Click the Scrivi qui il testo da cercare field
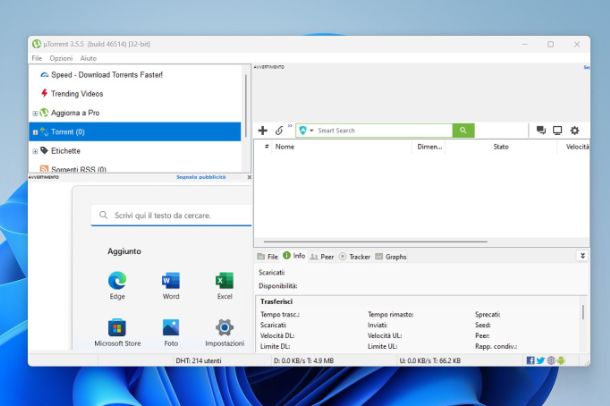 (x=172, y=215)
